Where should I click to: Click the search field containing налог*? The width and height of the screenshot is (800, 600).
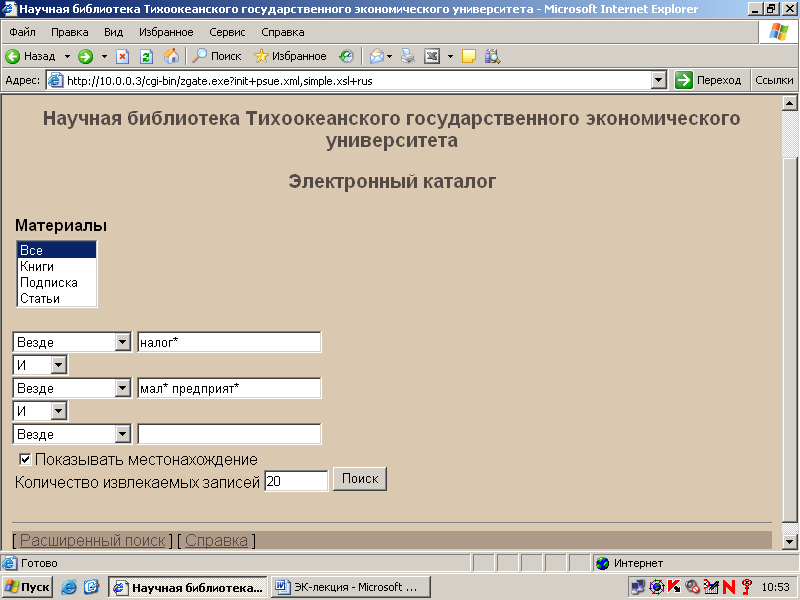click(x=229, y=342)
